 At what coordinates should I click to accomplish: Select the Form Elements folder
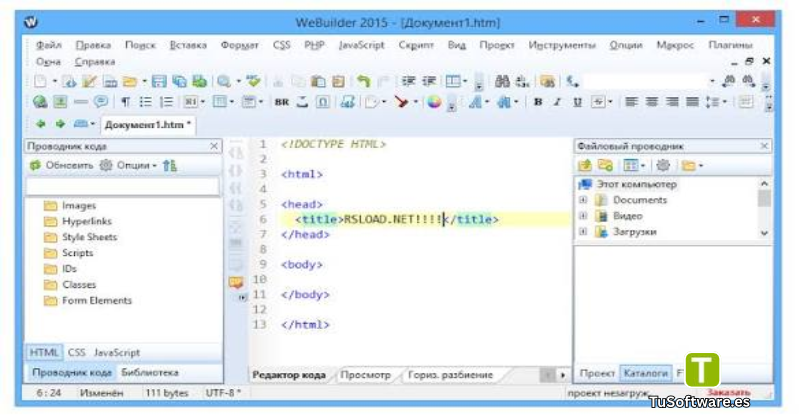point(88,301)
